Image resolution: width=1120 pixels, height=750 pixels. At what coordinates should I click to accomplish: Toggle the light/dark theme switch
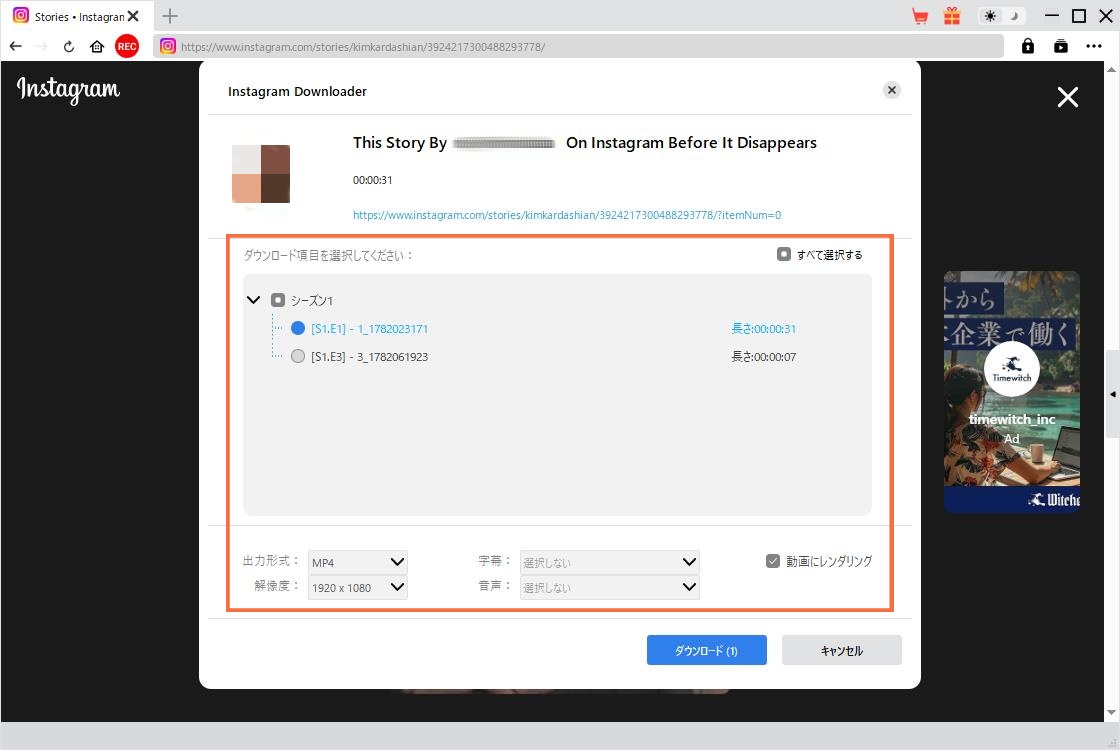[1001, 16]
